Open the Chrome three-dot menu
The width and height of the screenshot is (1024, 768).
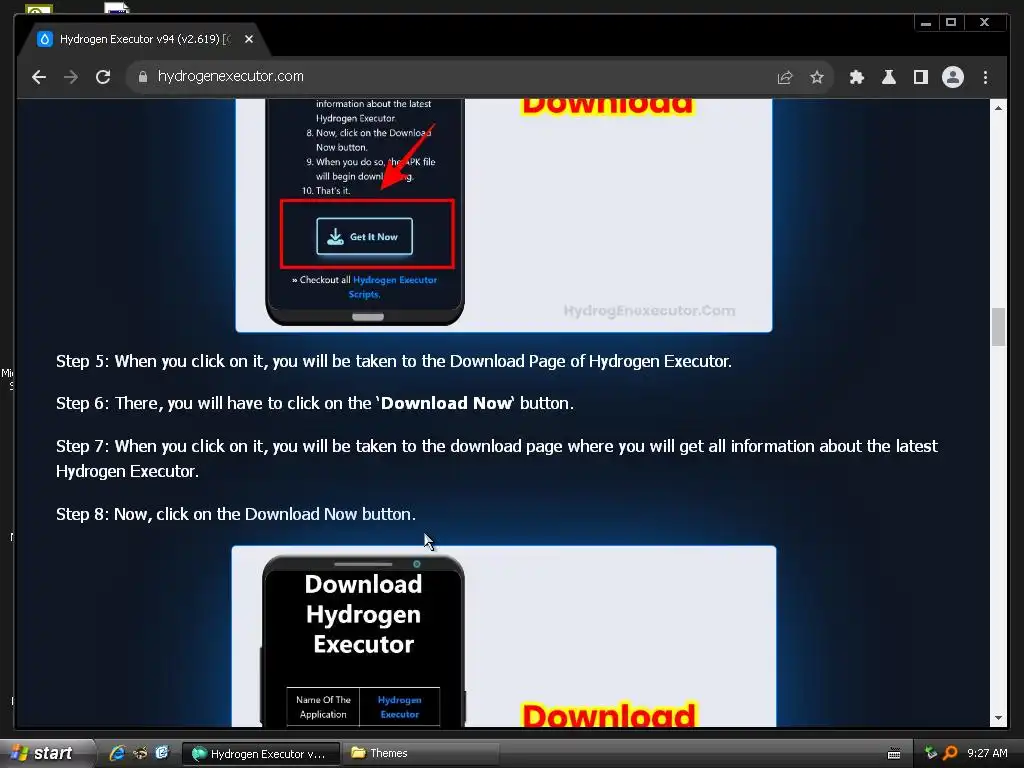(x=985, y=77)
